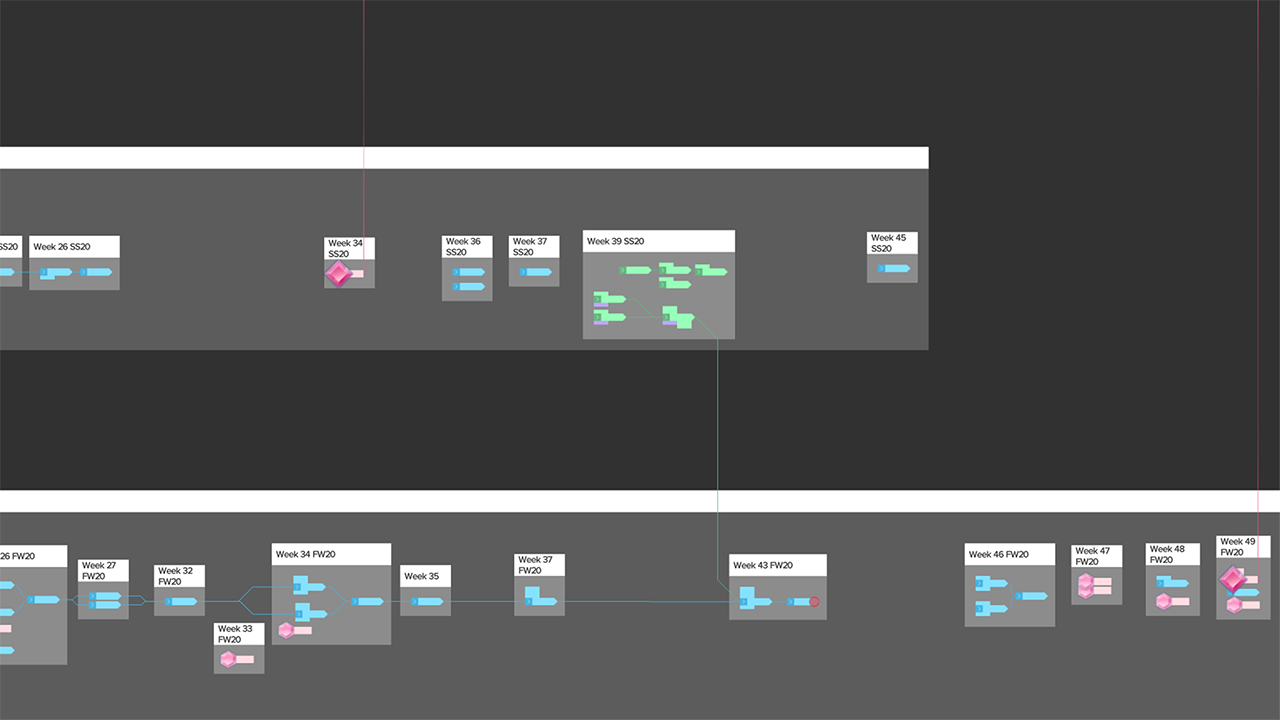
Task: Select the pink hexagon in Week 48 FW20
Action: (1163, 601)
